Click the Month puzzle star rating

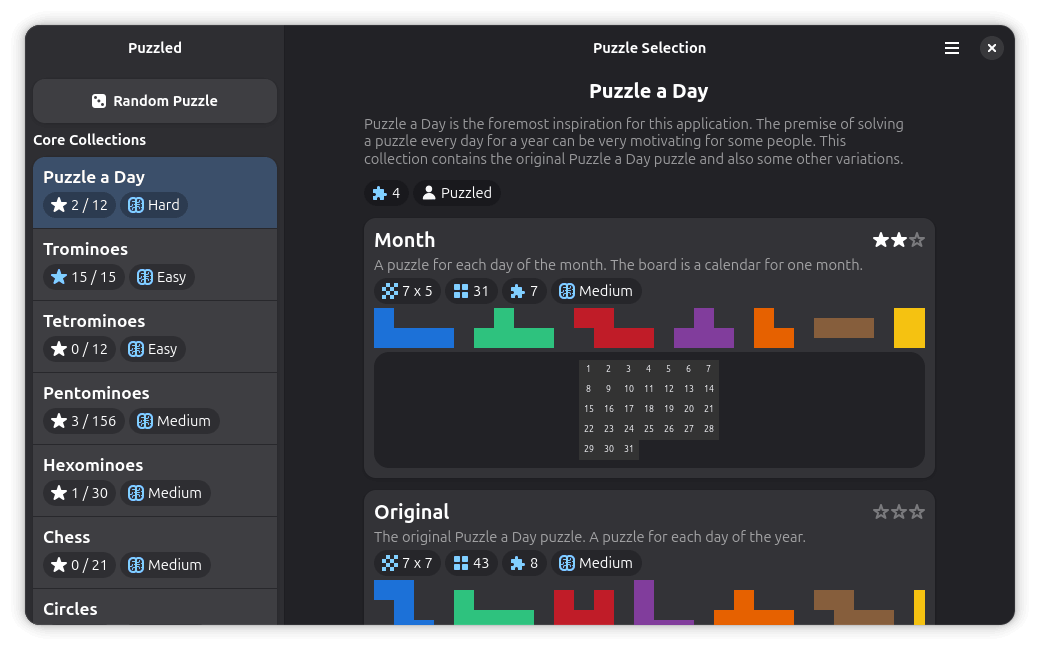pyautogui.click(x=898, y=240)
